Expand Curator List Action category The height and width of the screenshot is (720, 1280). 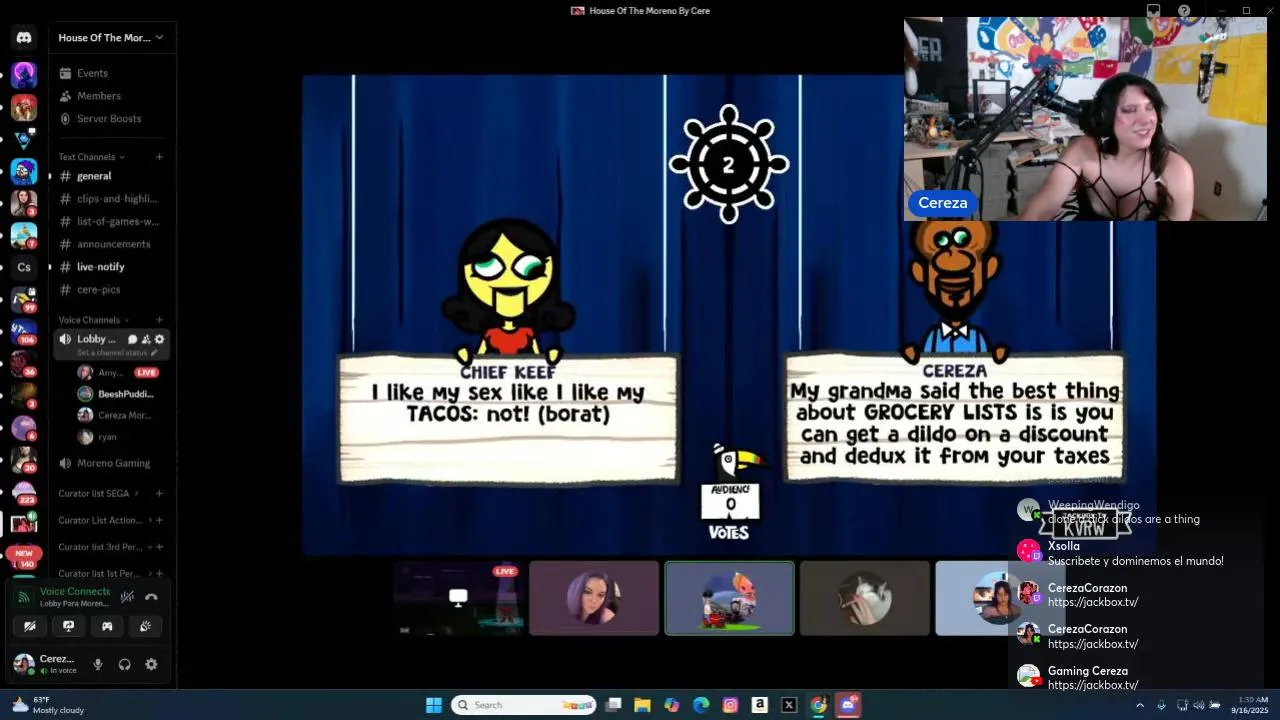[104, 520]
